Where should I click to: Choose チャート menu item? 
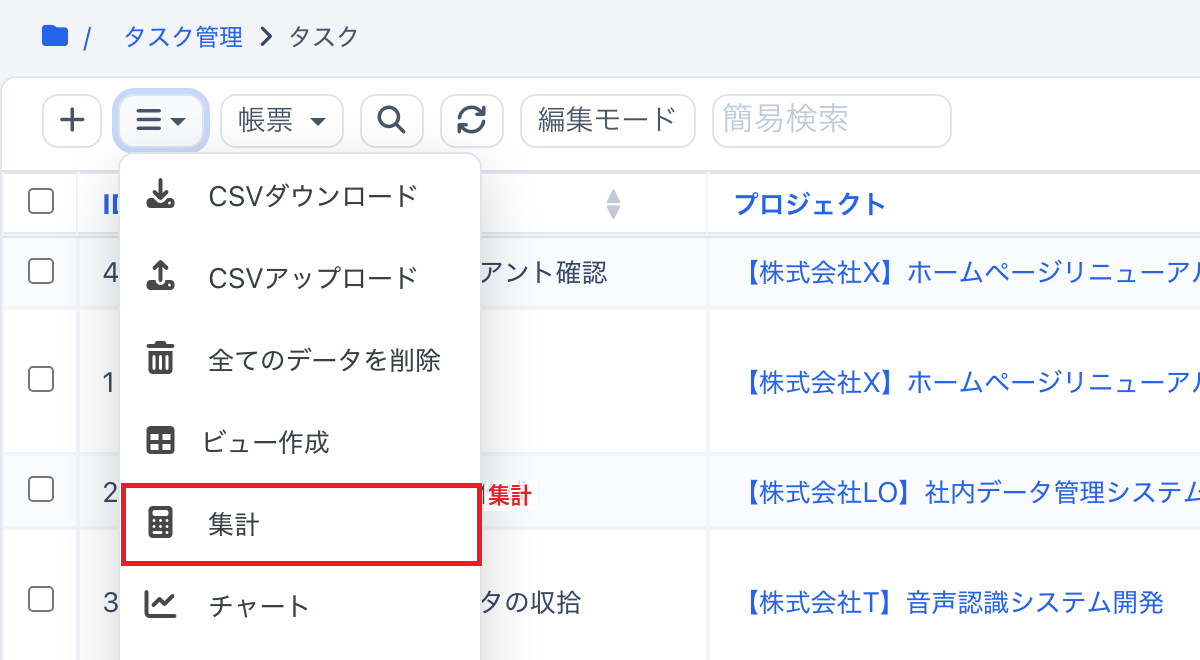(x=300, y=605)
